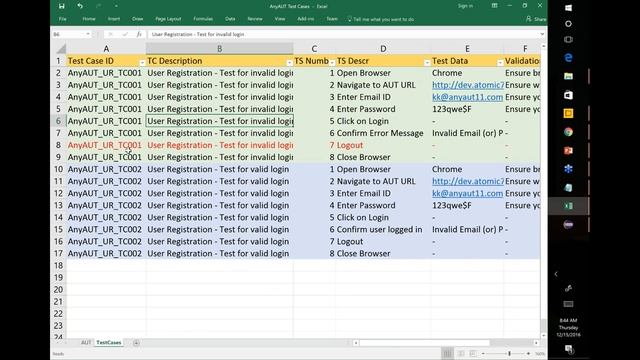
Task: Open filter dropdown for TS Number
Action: pos(331,63)
